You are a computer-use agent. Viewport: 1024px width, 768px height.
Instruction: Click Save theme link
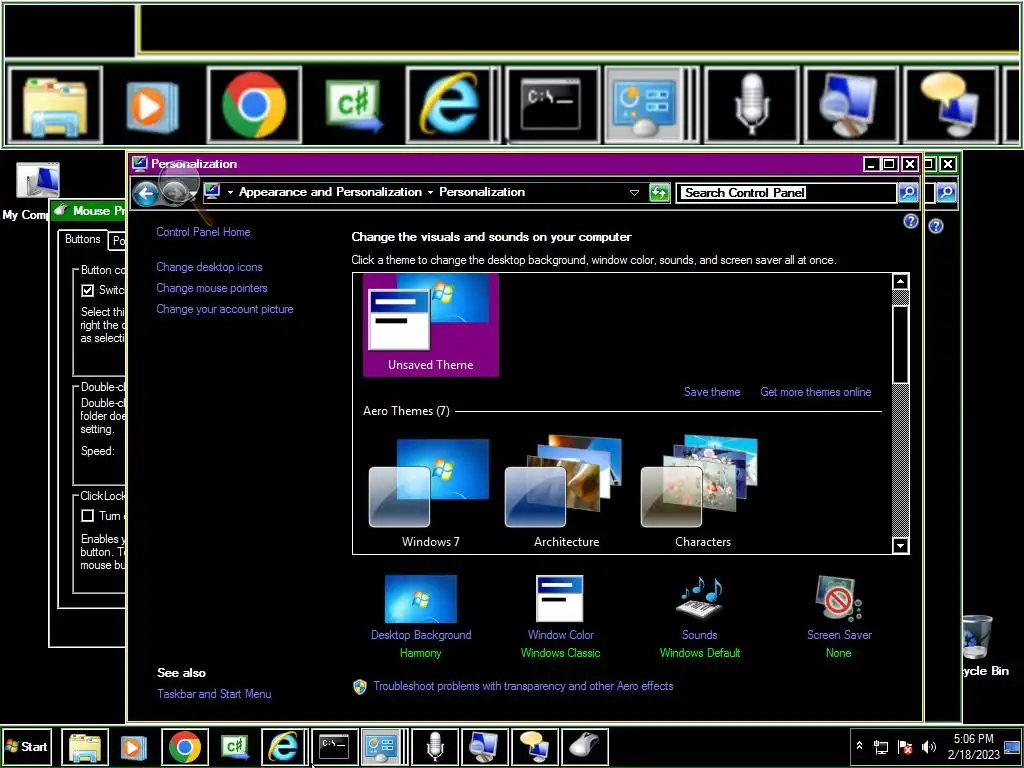pyautogui.click(x=712, y=392)
